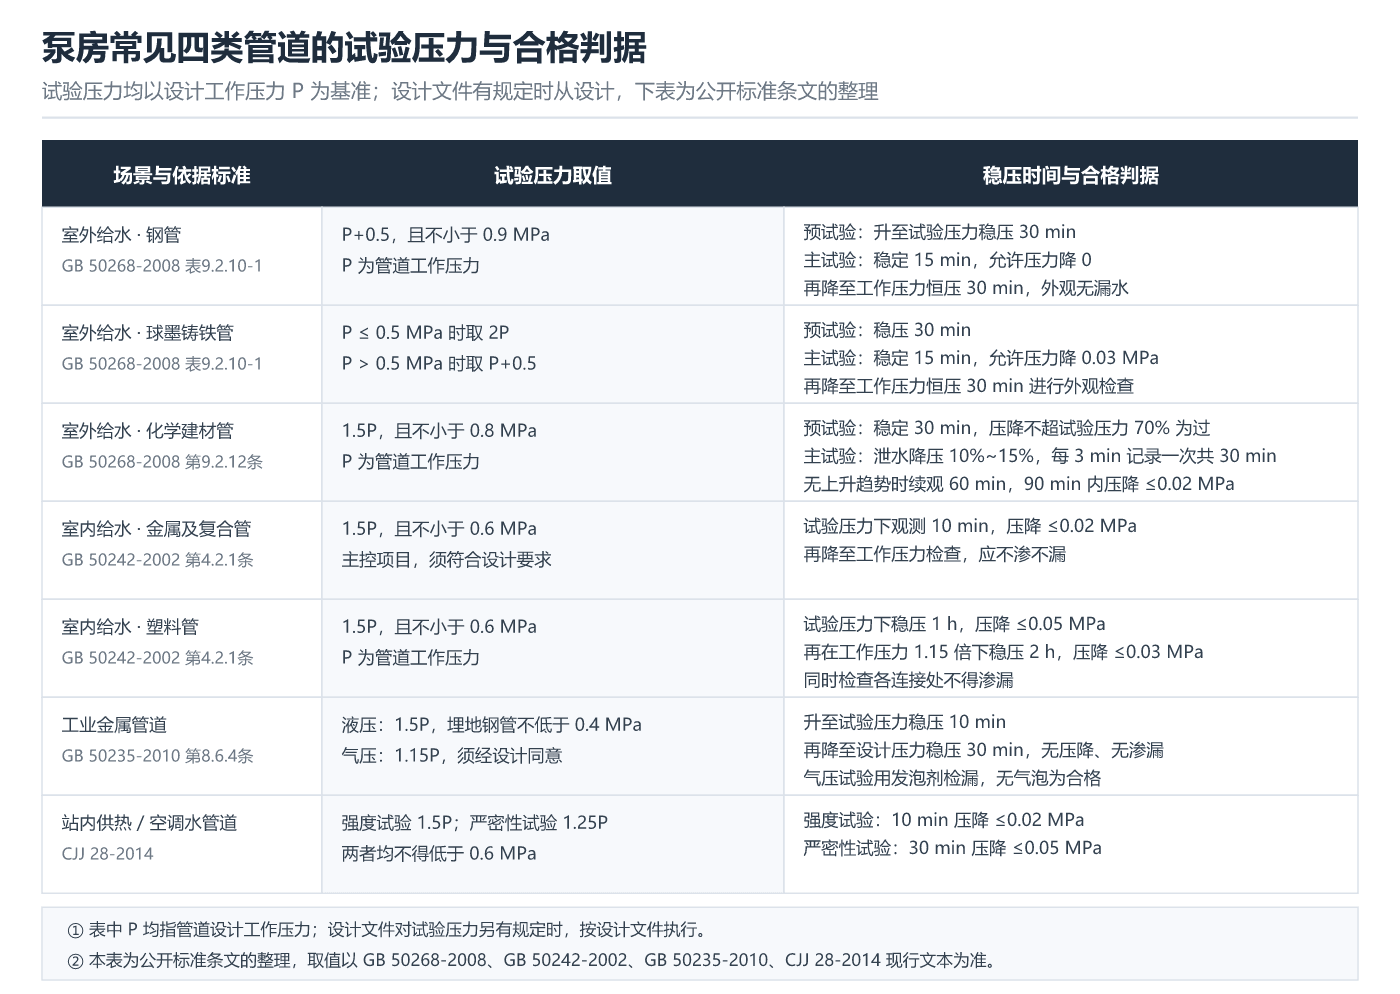Click the row label 工业金属管道

[x=114, y=725]
